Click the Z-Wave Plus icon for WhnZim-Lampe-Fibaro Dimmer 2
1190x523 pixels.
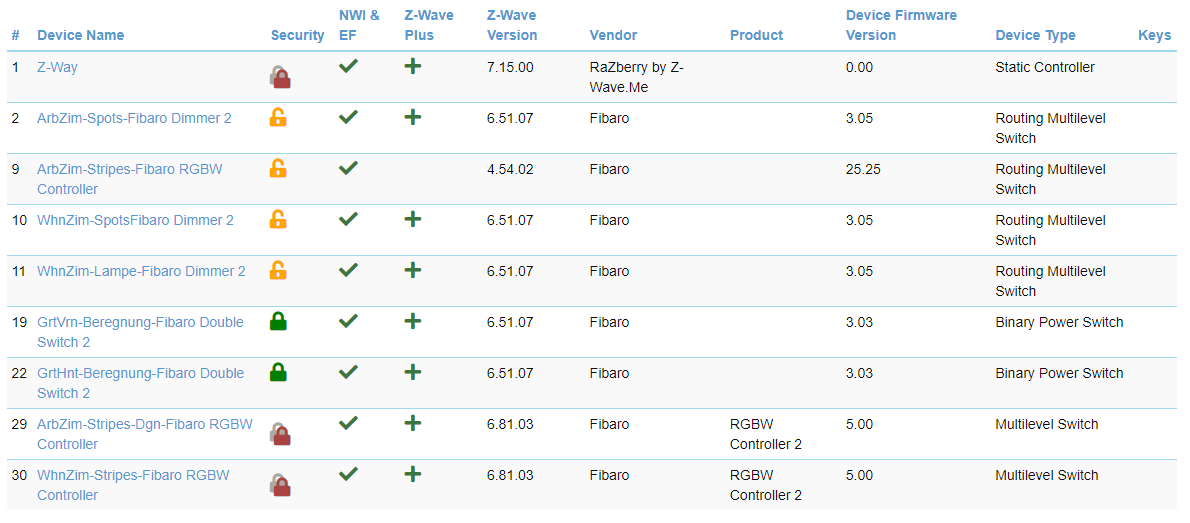point(413,270)
